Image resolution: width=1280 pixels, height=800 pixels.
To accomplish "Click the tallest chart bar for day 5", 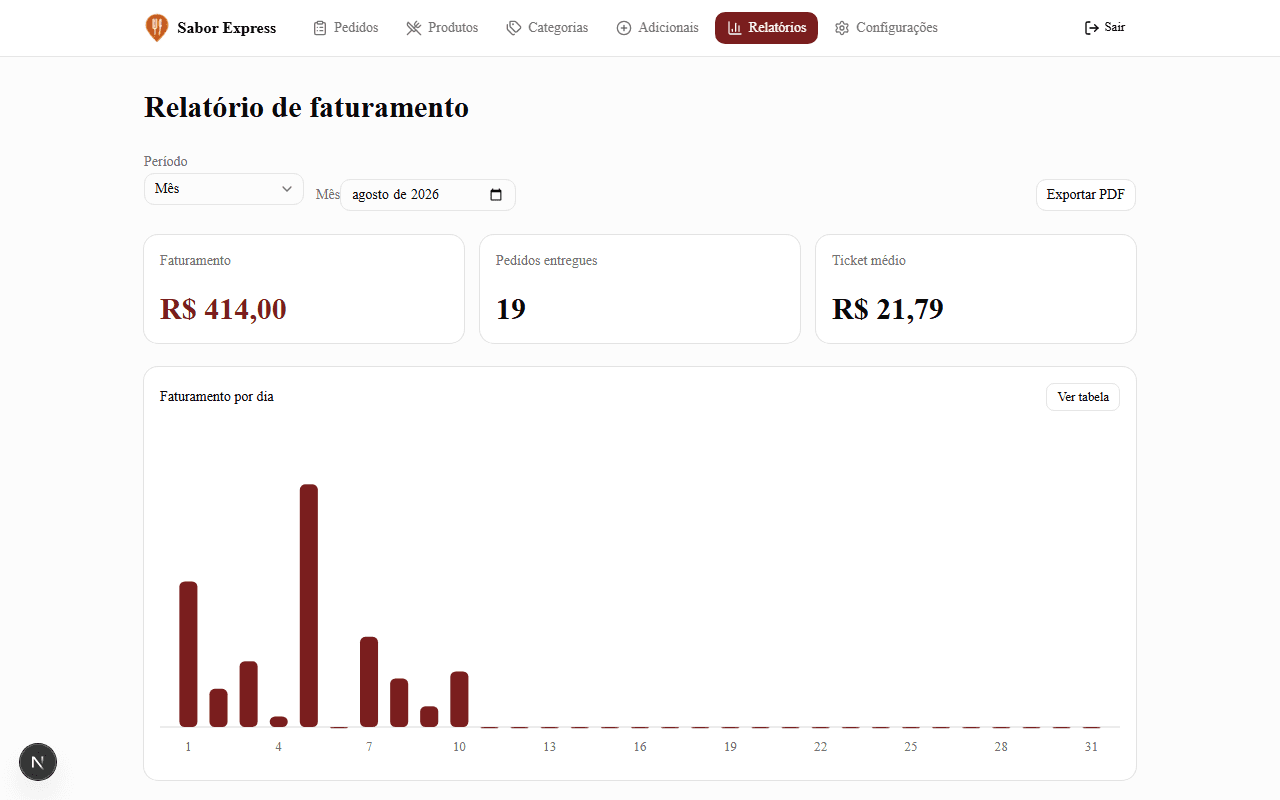I will pos(309,606).
